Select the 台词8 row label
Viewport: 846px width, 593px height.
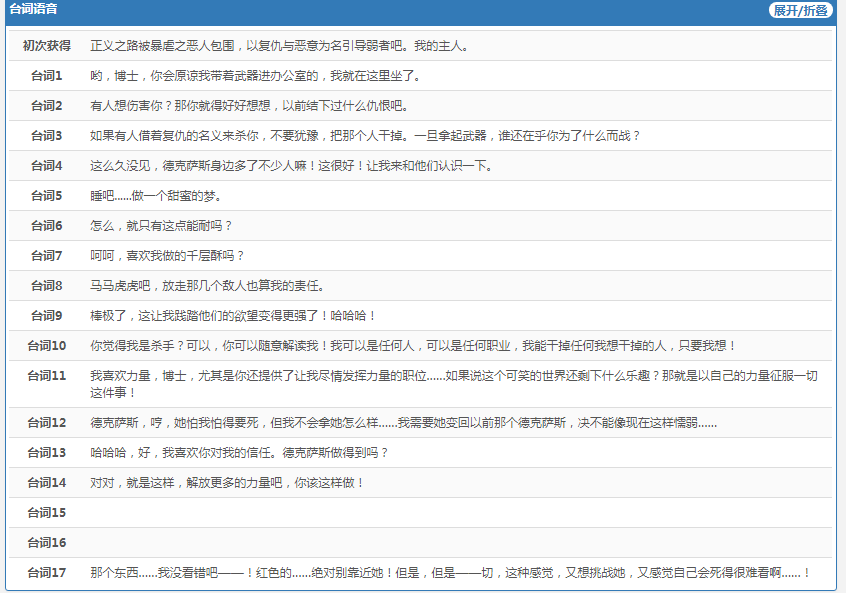46,286
